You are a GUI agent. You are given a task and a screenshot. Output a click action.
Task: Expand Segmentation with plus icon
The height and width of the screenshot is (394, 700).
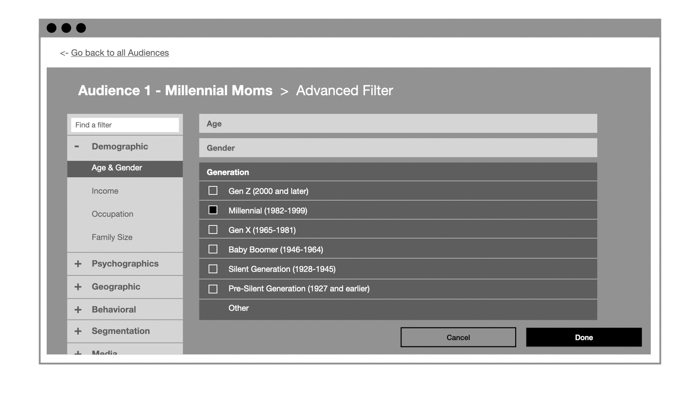click(78, 331)
